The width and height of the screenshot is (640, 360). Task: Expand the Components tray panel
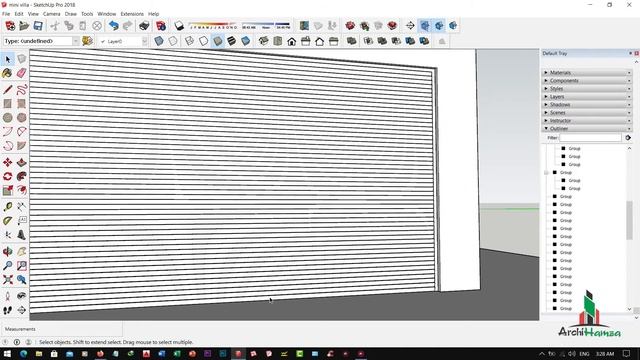pos(587,81)
